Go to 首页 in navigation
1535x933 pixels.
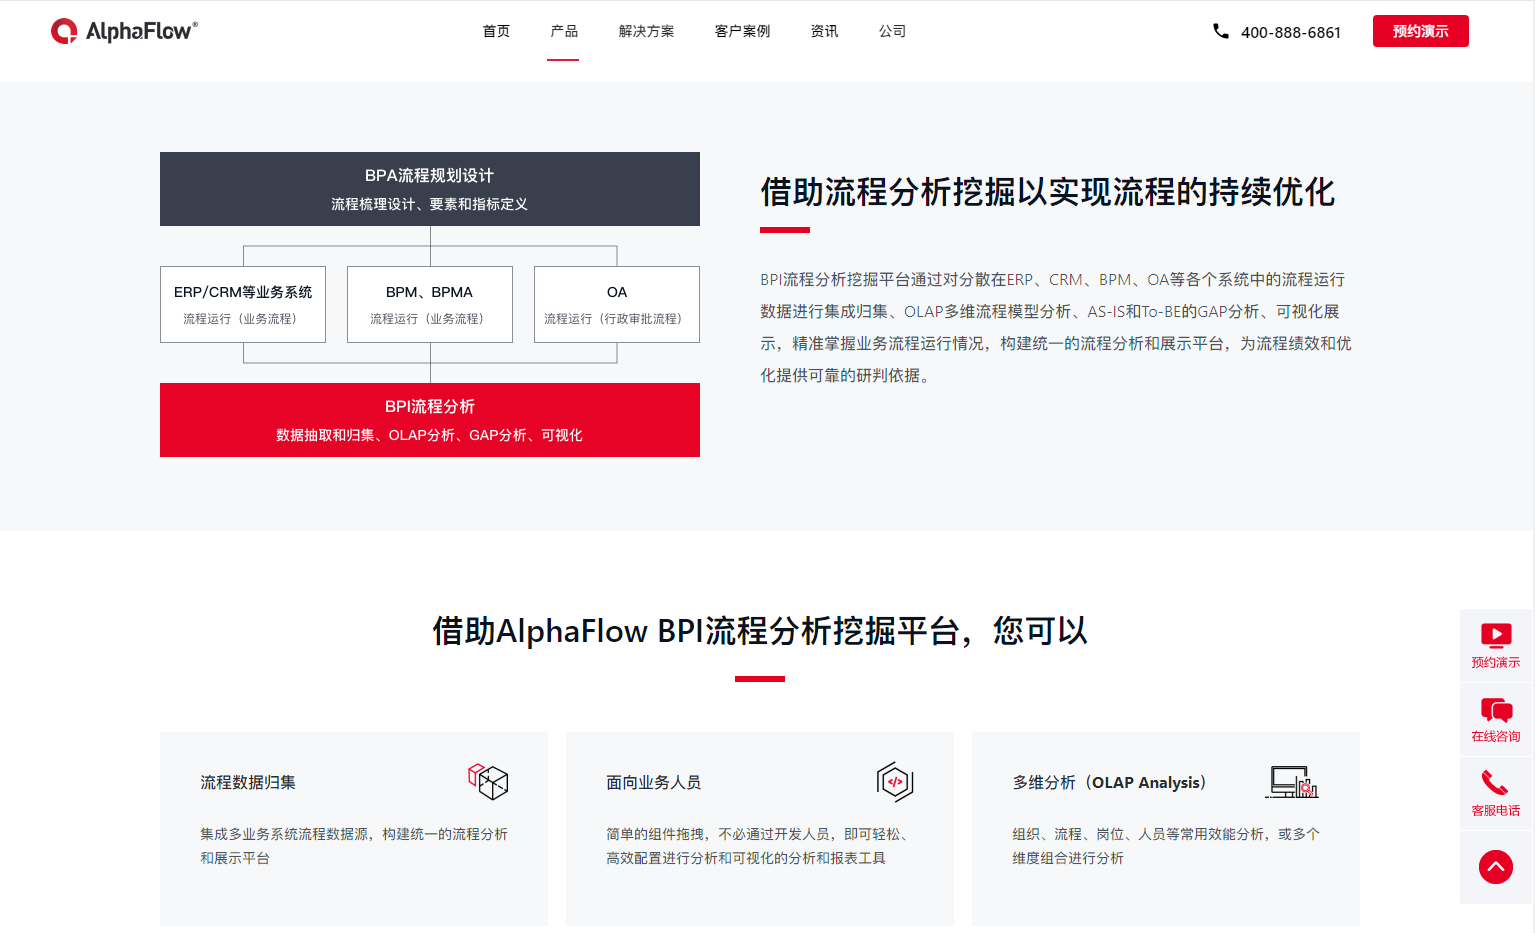496,31
